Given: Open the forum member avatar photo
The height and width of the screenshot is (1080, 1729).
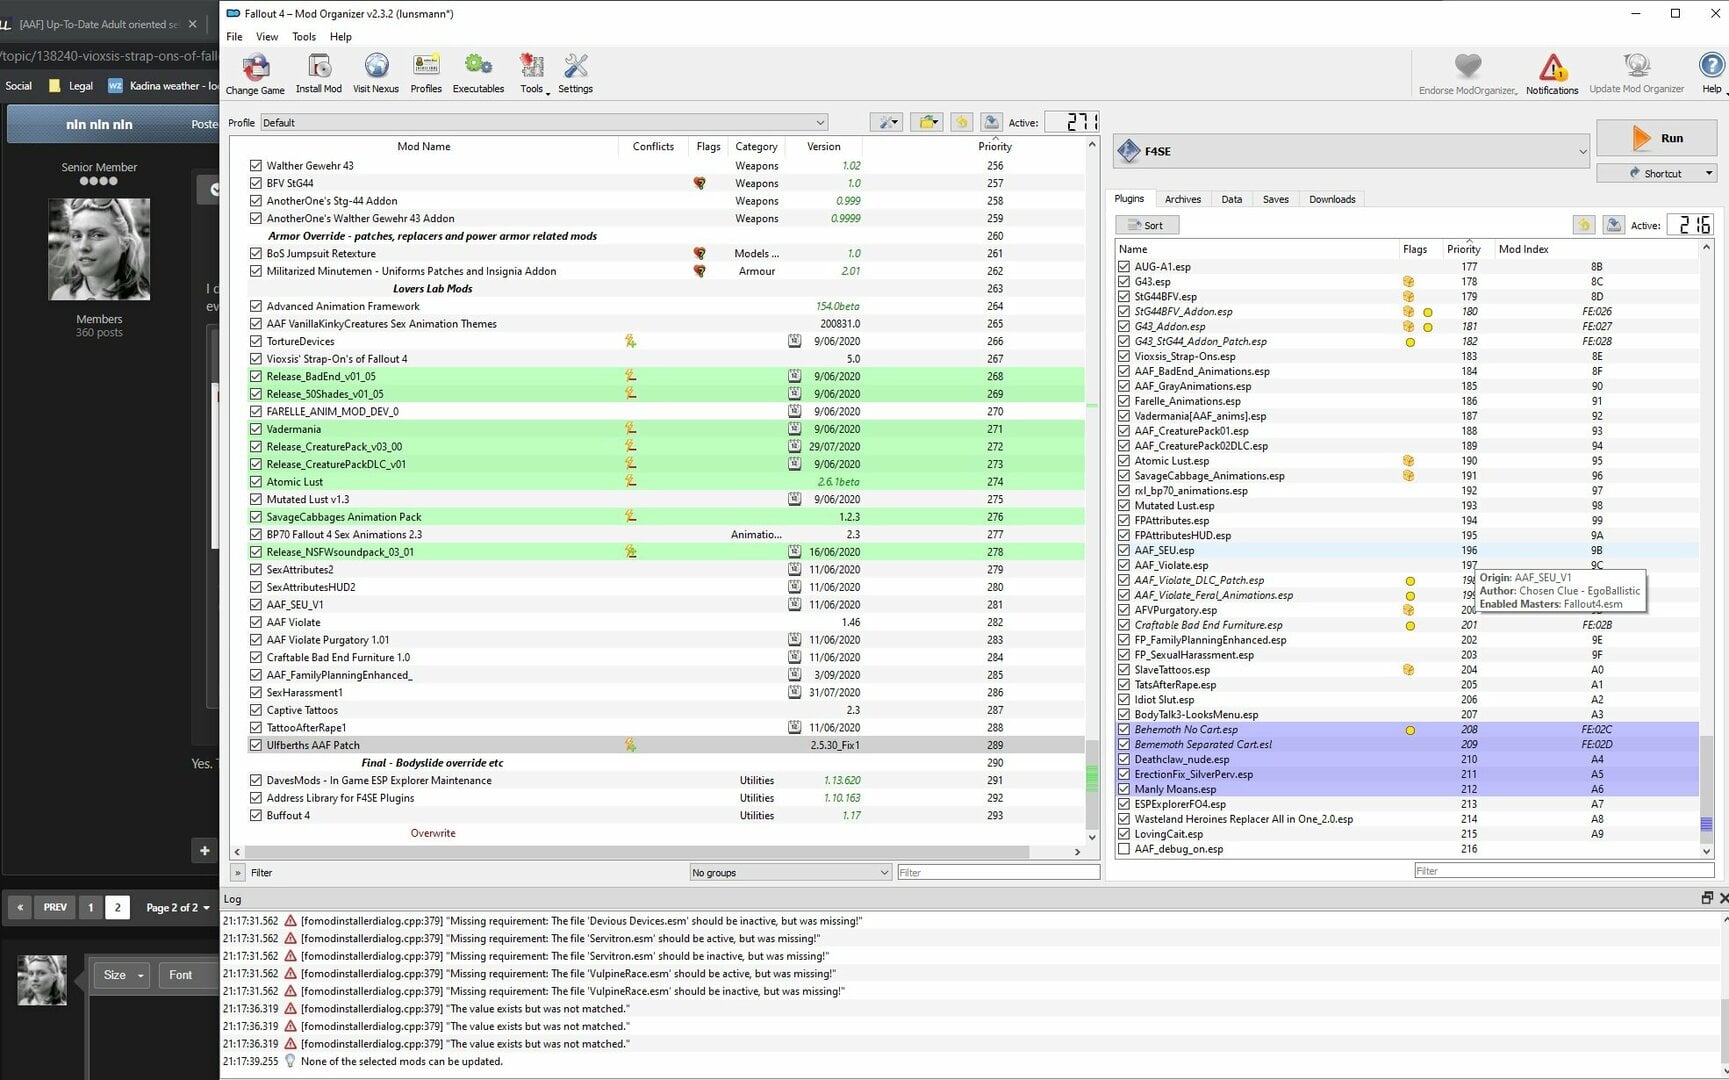Looking at the screenshot, I should [99, 248].
